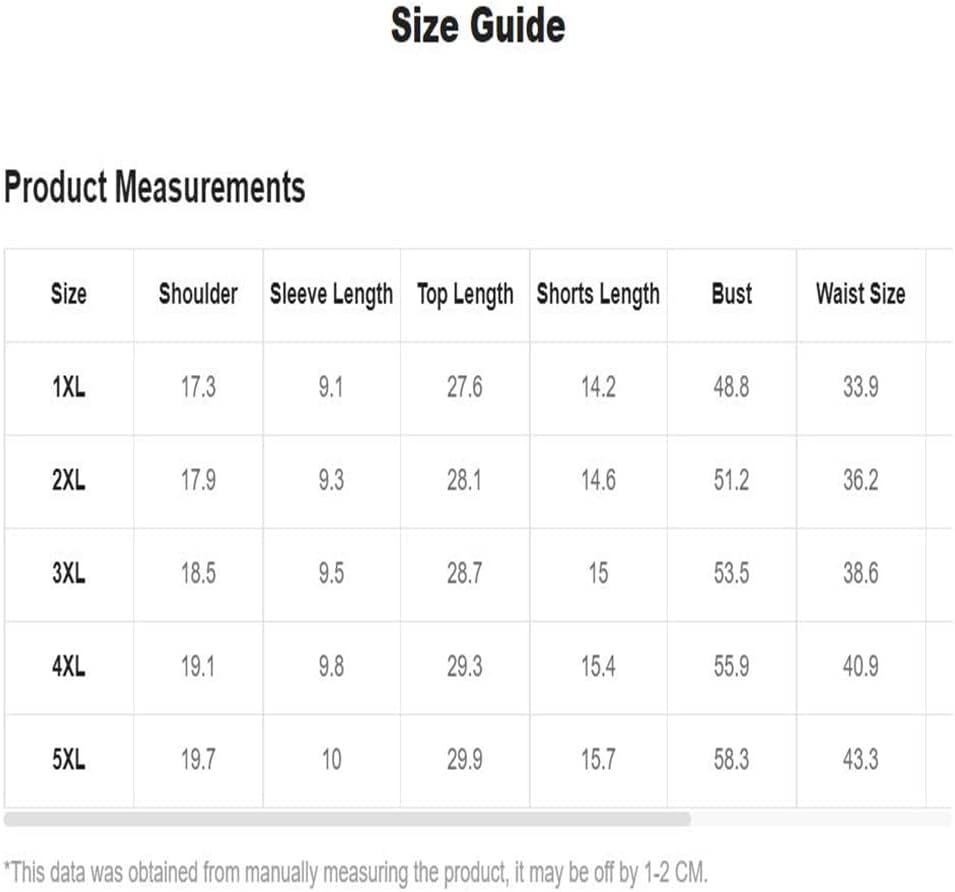Click the Product Measurements heading
The width and height of the screenshot is (955, 892).
155,187
